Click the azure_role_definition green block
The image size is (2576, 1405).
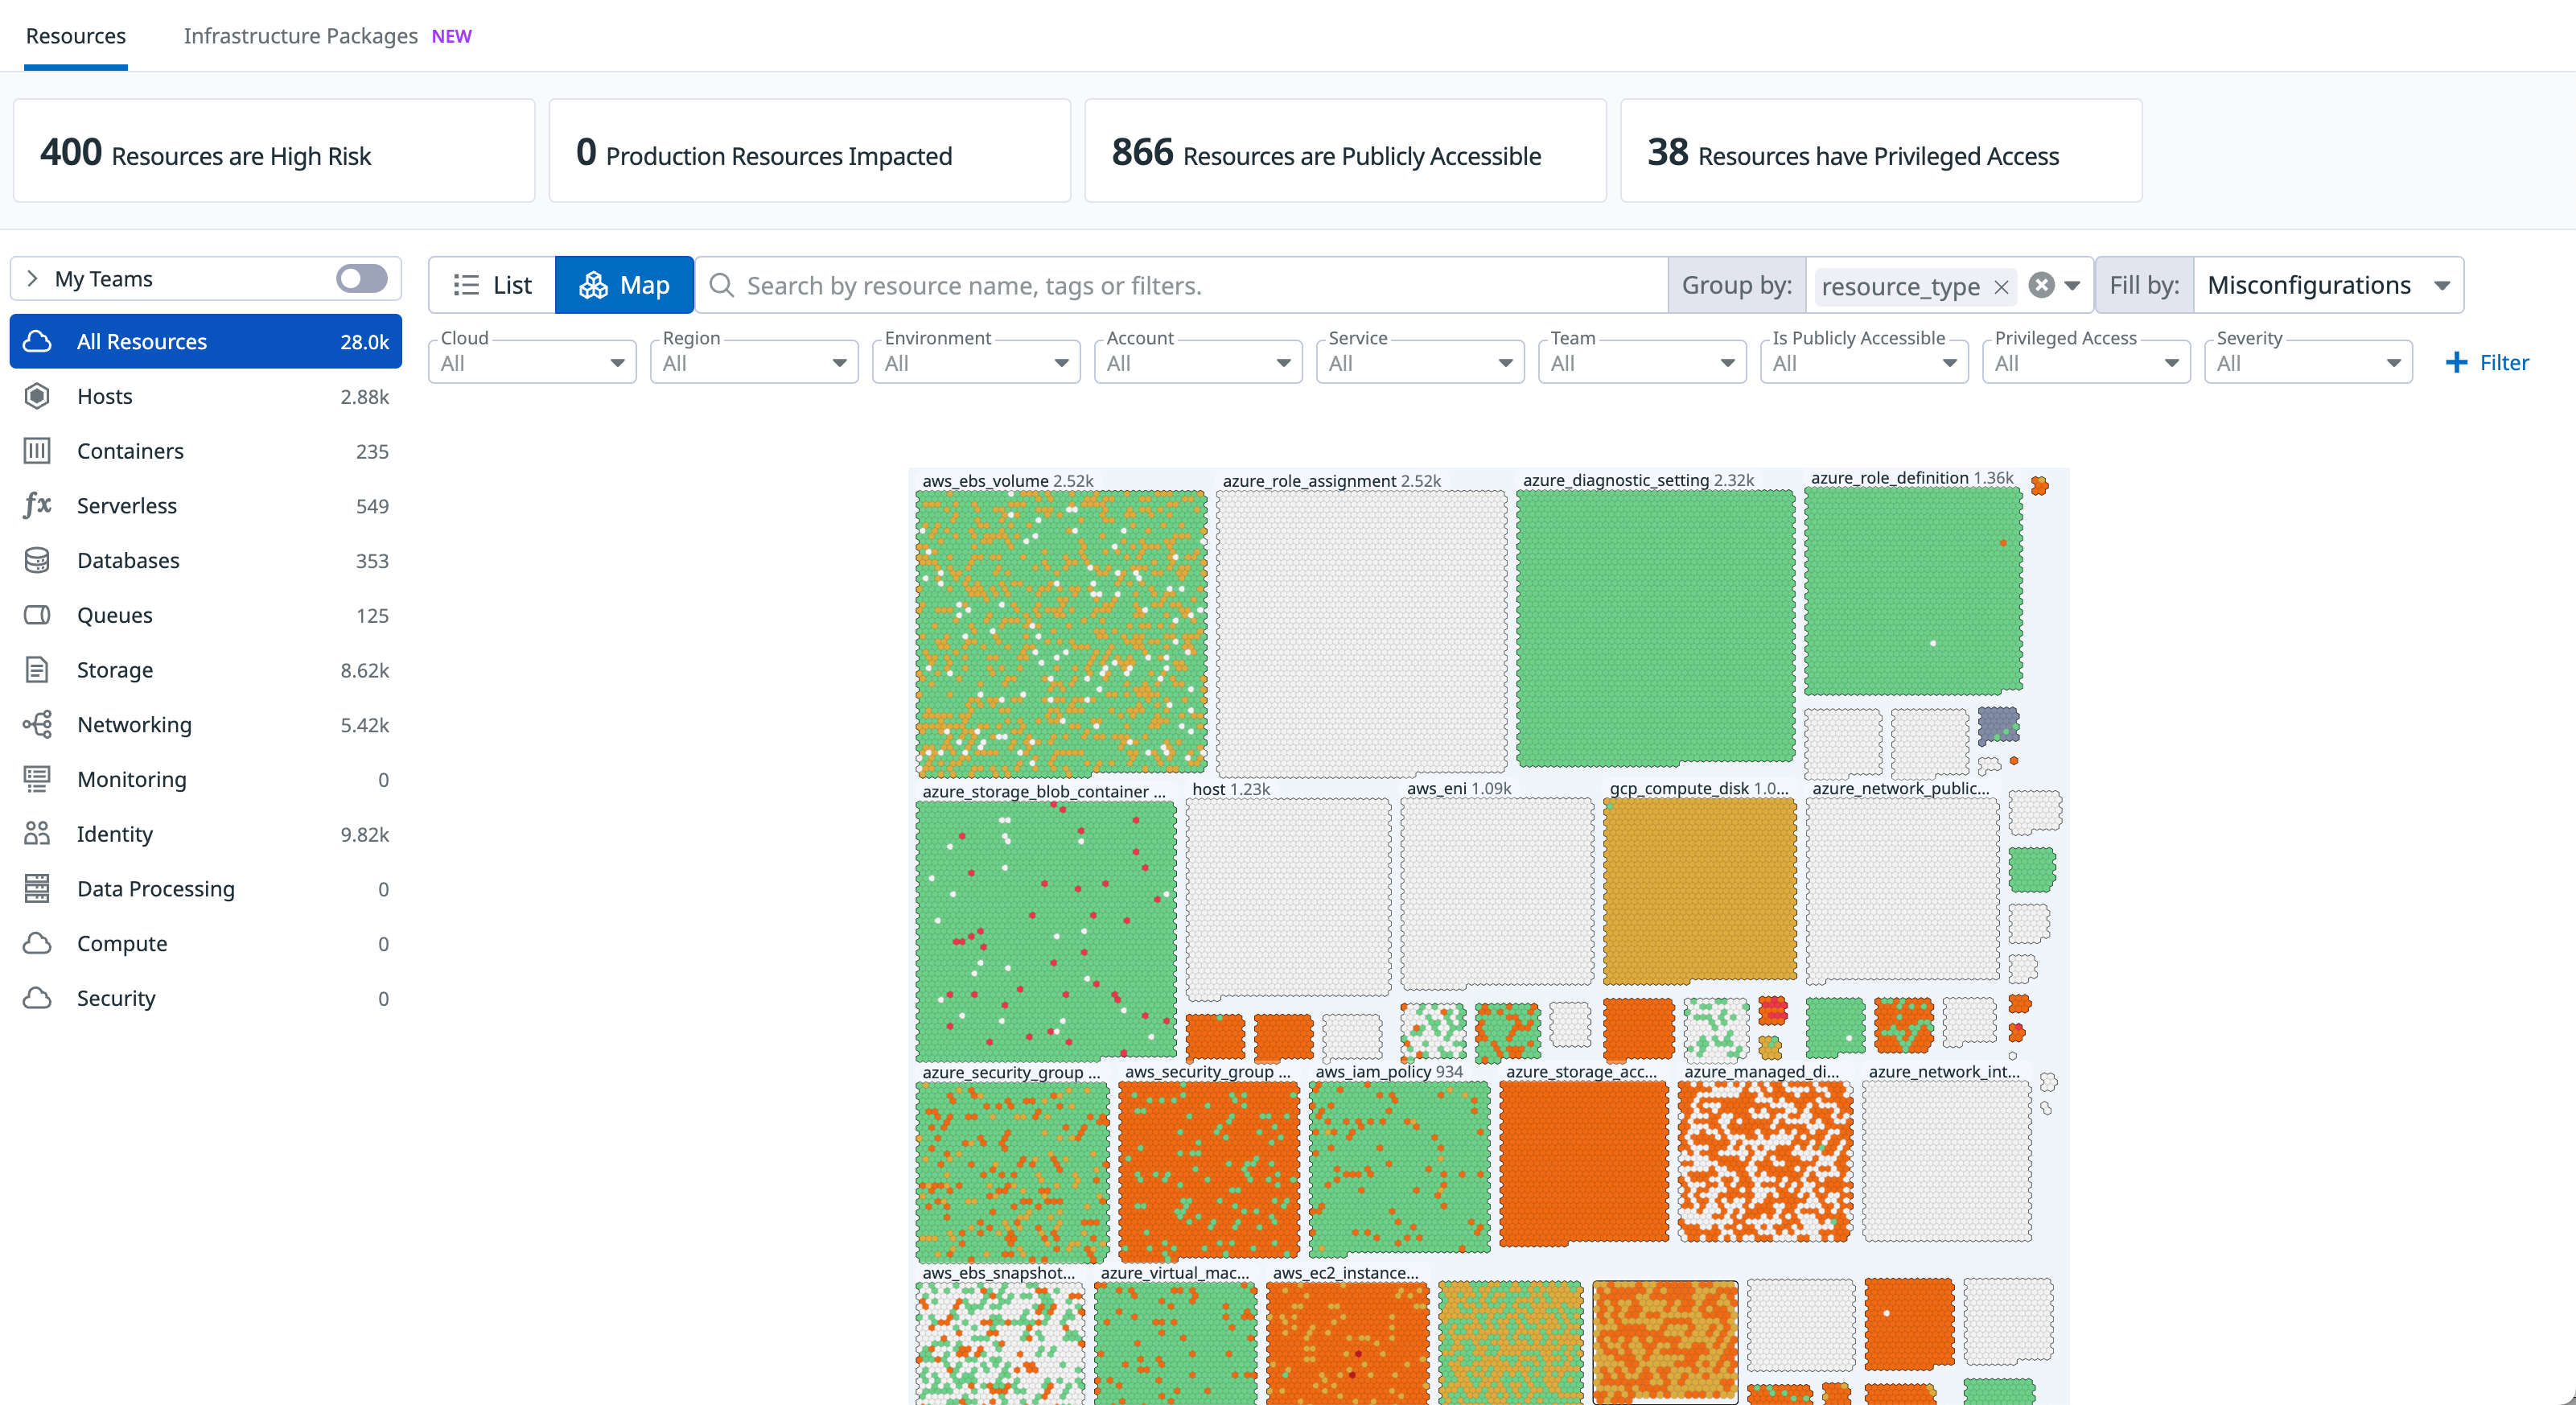(x=1913, y=591)
